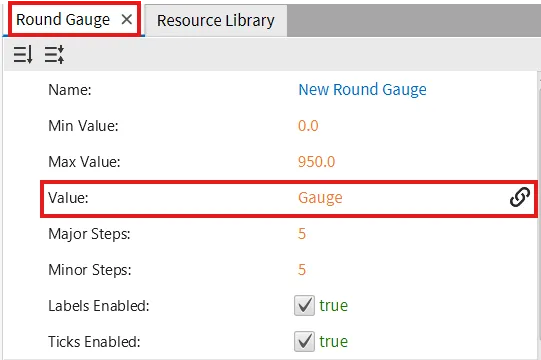Screen dimensions: 541x360
Task: Select the Major Steps label
Action: pyautogui.click(x=89, y=234)
